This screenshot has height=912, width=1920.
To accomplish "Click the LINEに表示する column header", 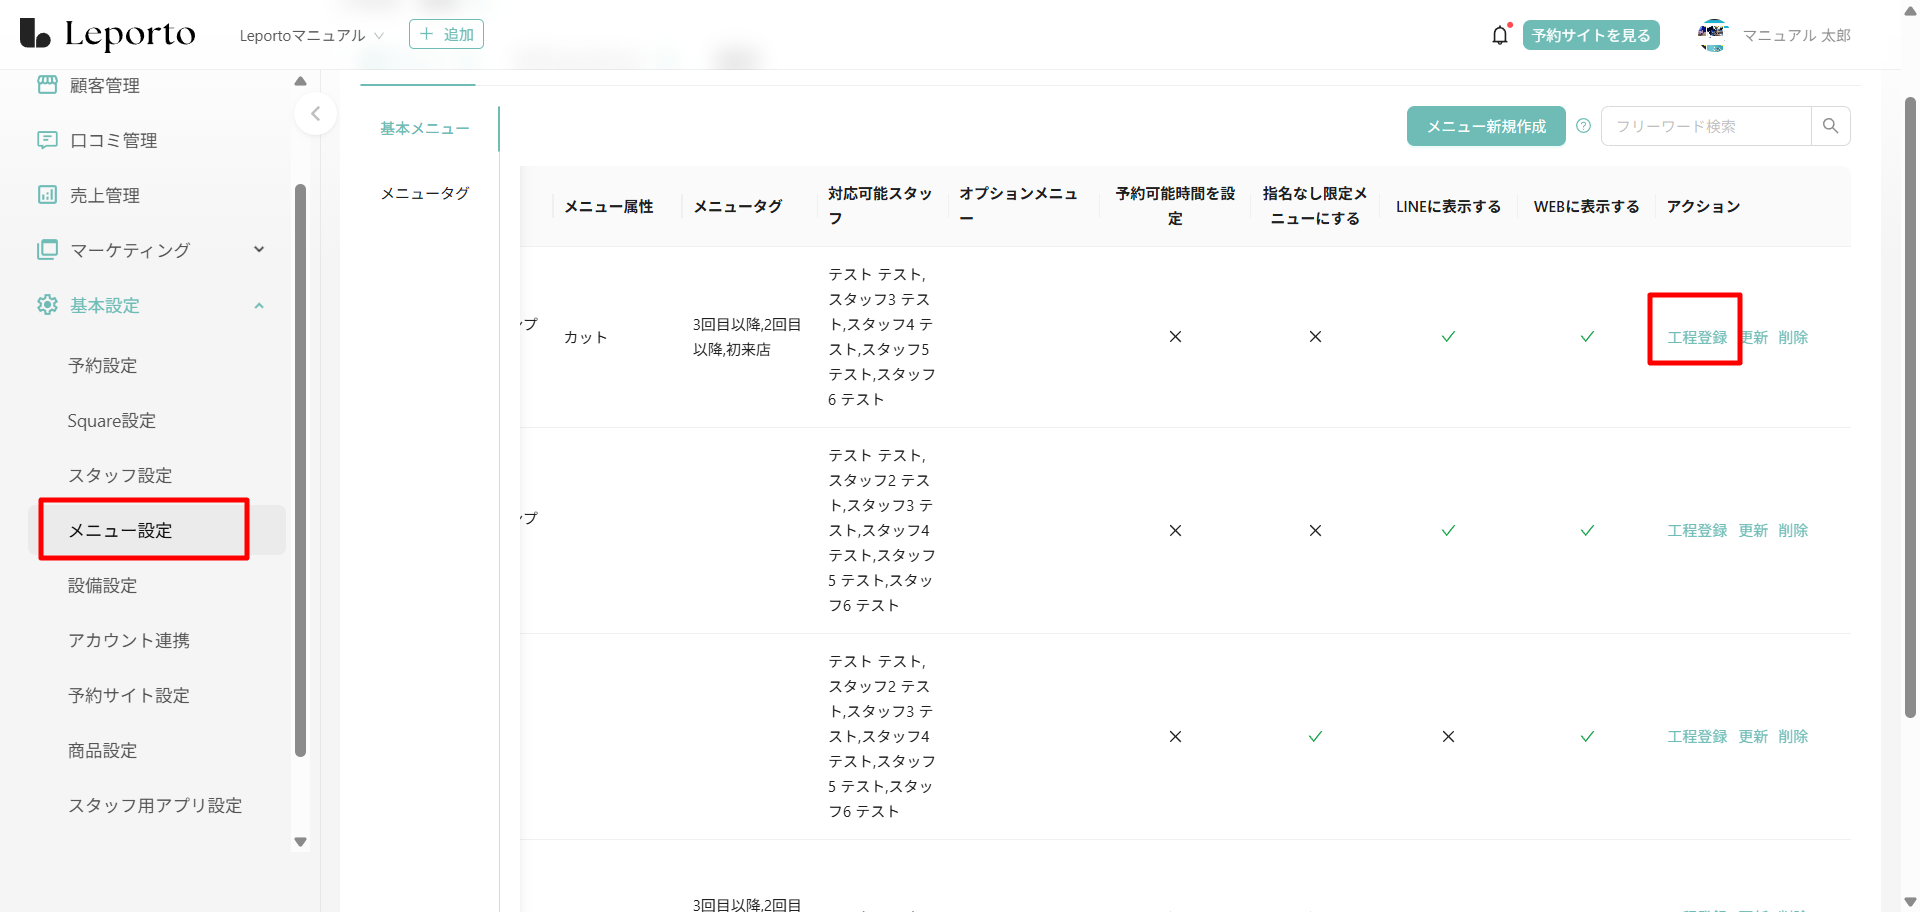I will pyautogui.click(x=1448, y=206).
